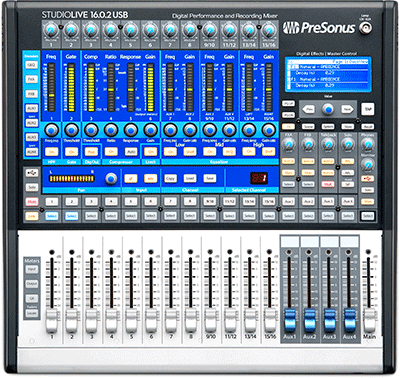Image resolution: width=400 pixels, height=378 pixels.
Task: Toggle the phase invert (ø) button in Input section
Action: click(x=131, y=178)
